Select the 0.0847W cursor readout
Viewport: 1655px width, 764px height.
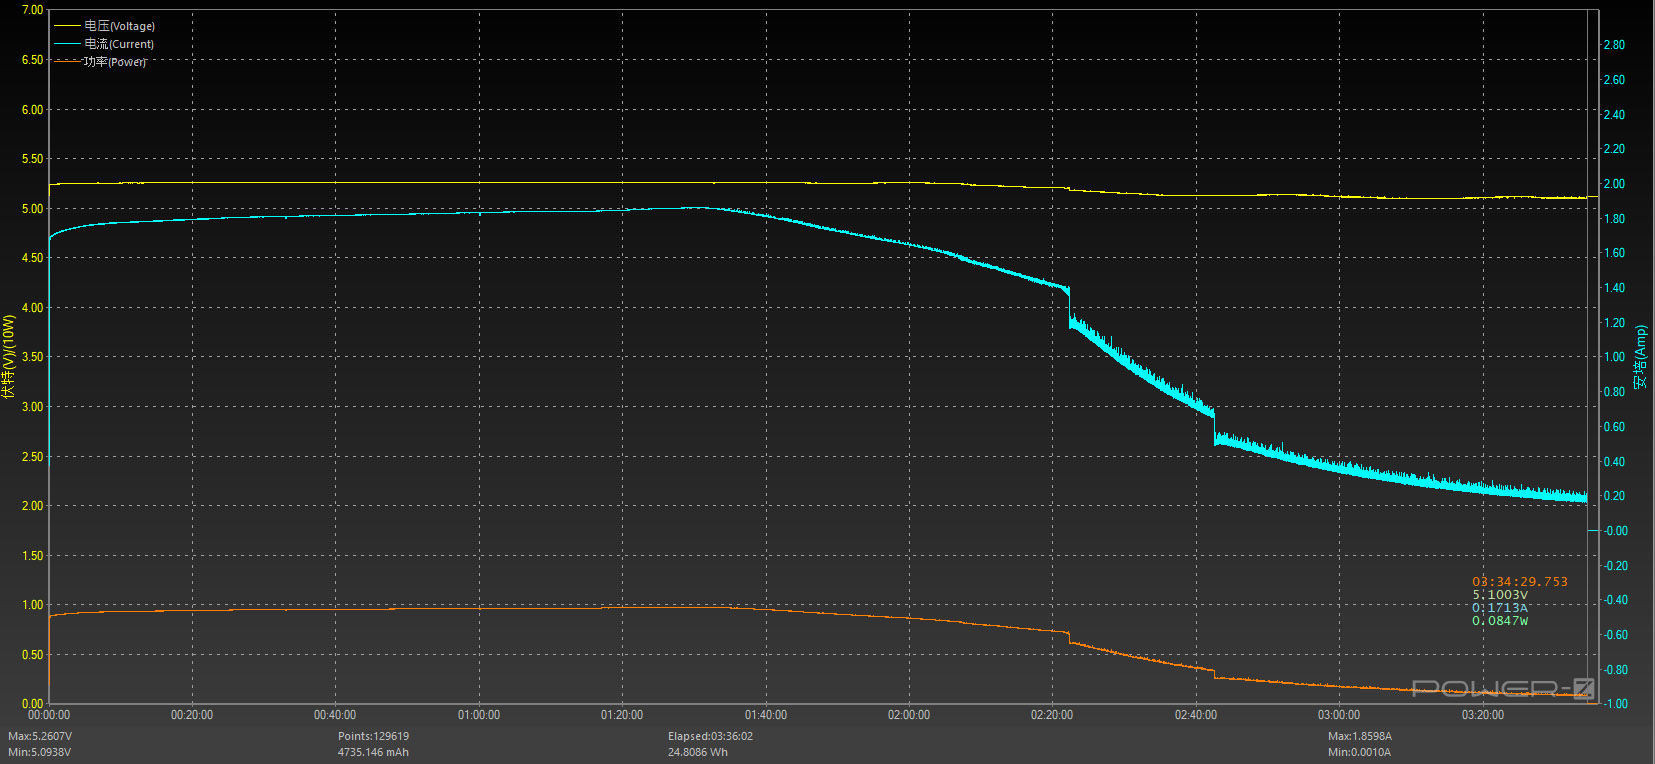coord(1500,621)
